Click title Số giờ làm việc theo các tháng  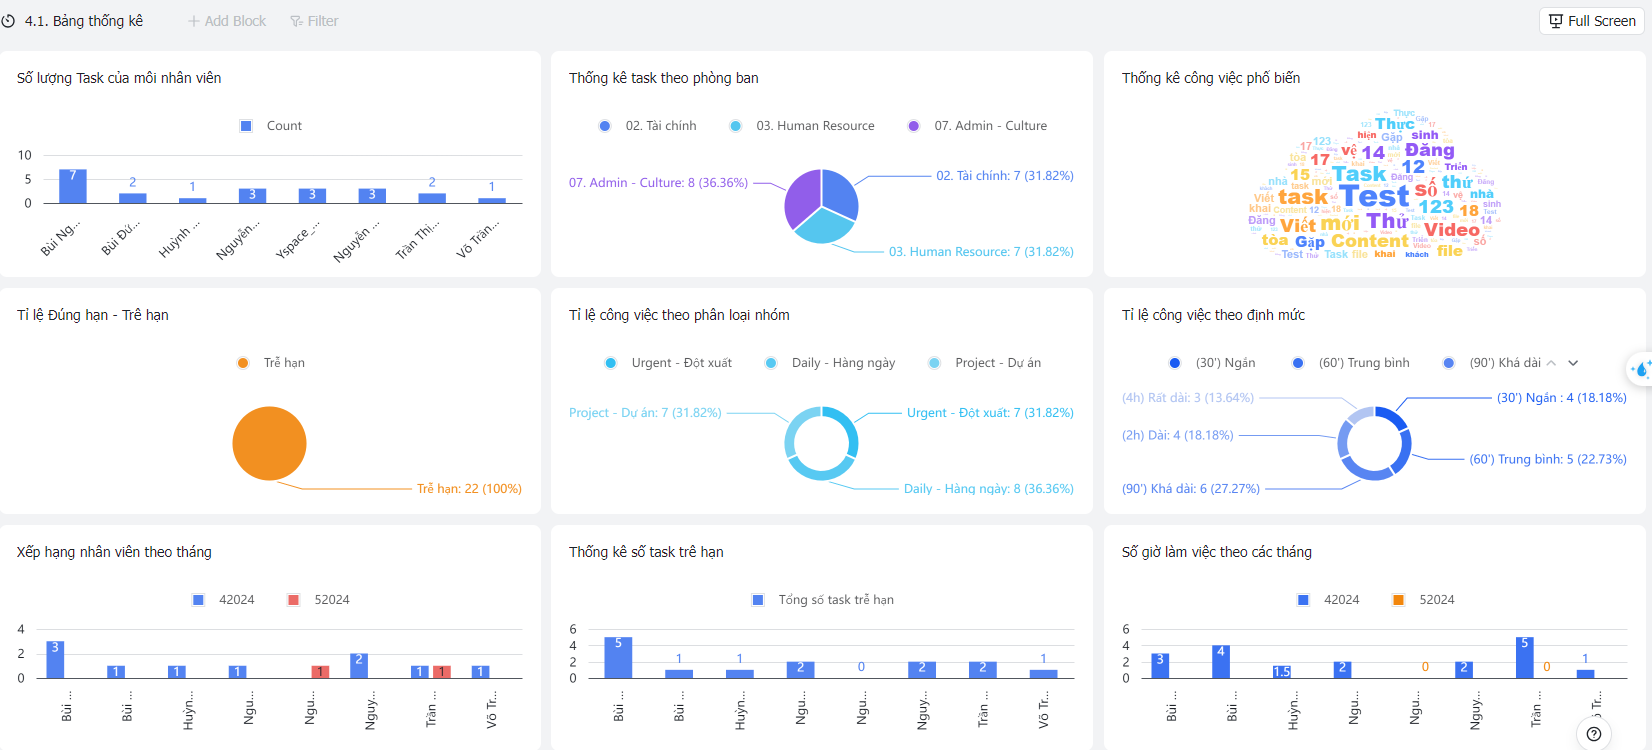point(1217,552)
